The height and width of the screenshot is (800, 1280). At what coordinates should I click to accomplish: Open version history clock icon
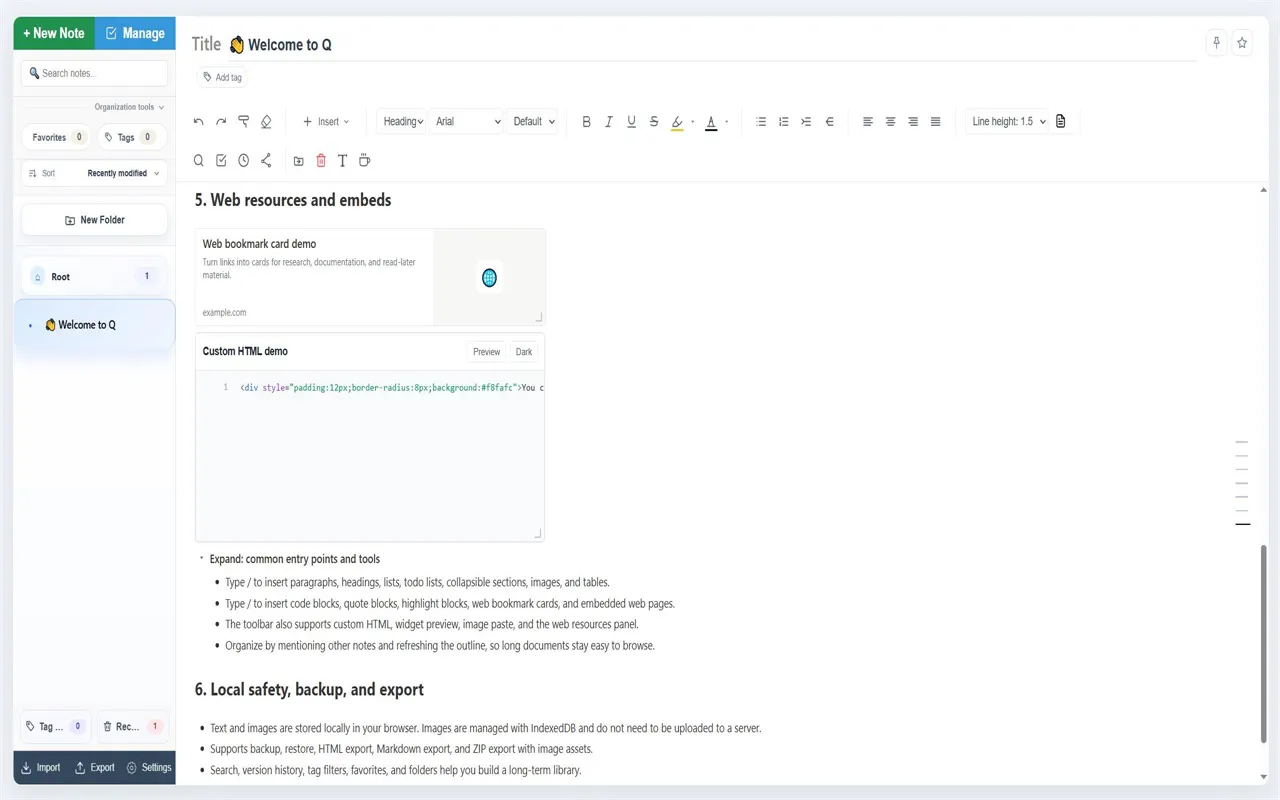point(243,160)
